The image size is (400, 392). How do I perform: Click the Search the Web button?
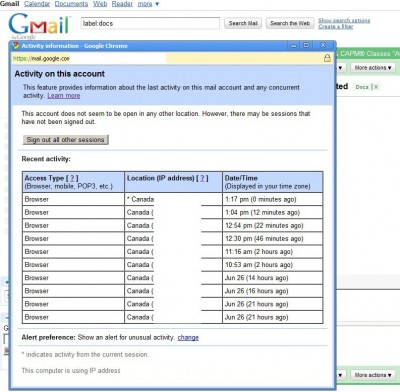(x=290, y=23)
